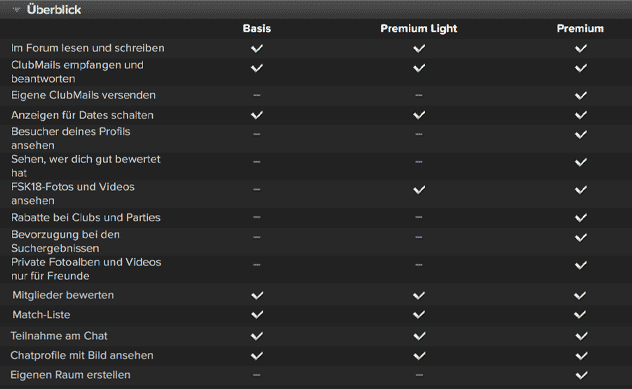Click Premium checkmark for Sehen, wer dich bewertet
632x389 pixels.
click(x=580, y=162)
